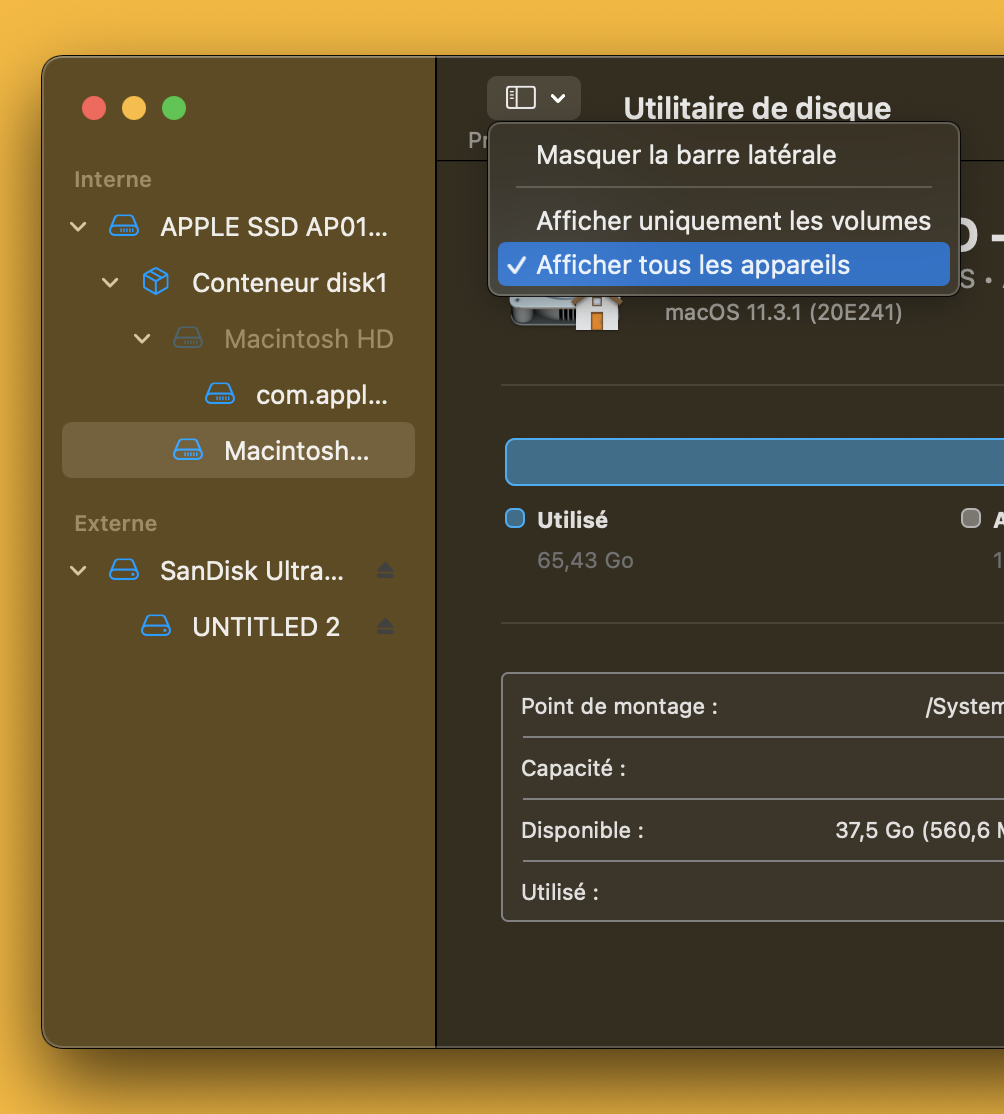Click the blue Utilisé color swatch
Screen dimensions: 1004x1114
click(x=515, y=518)
